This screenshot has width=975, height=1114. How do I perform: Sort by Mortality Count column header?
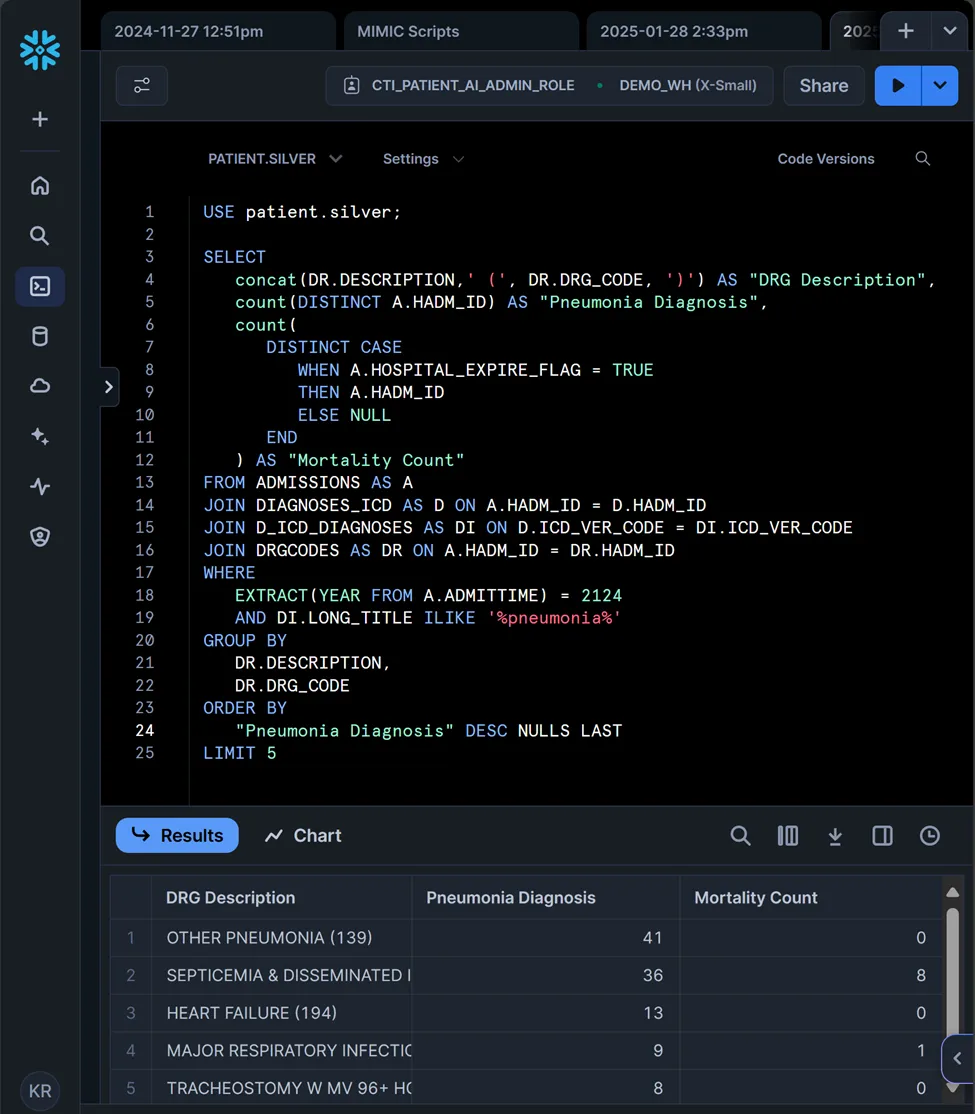(x=811, y=897)
